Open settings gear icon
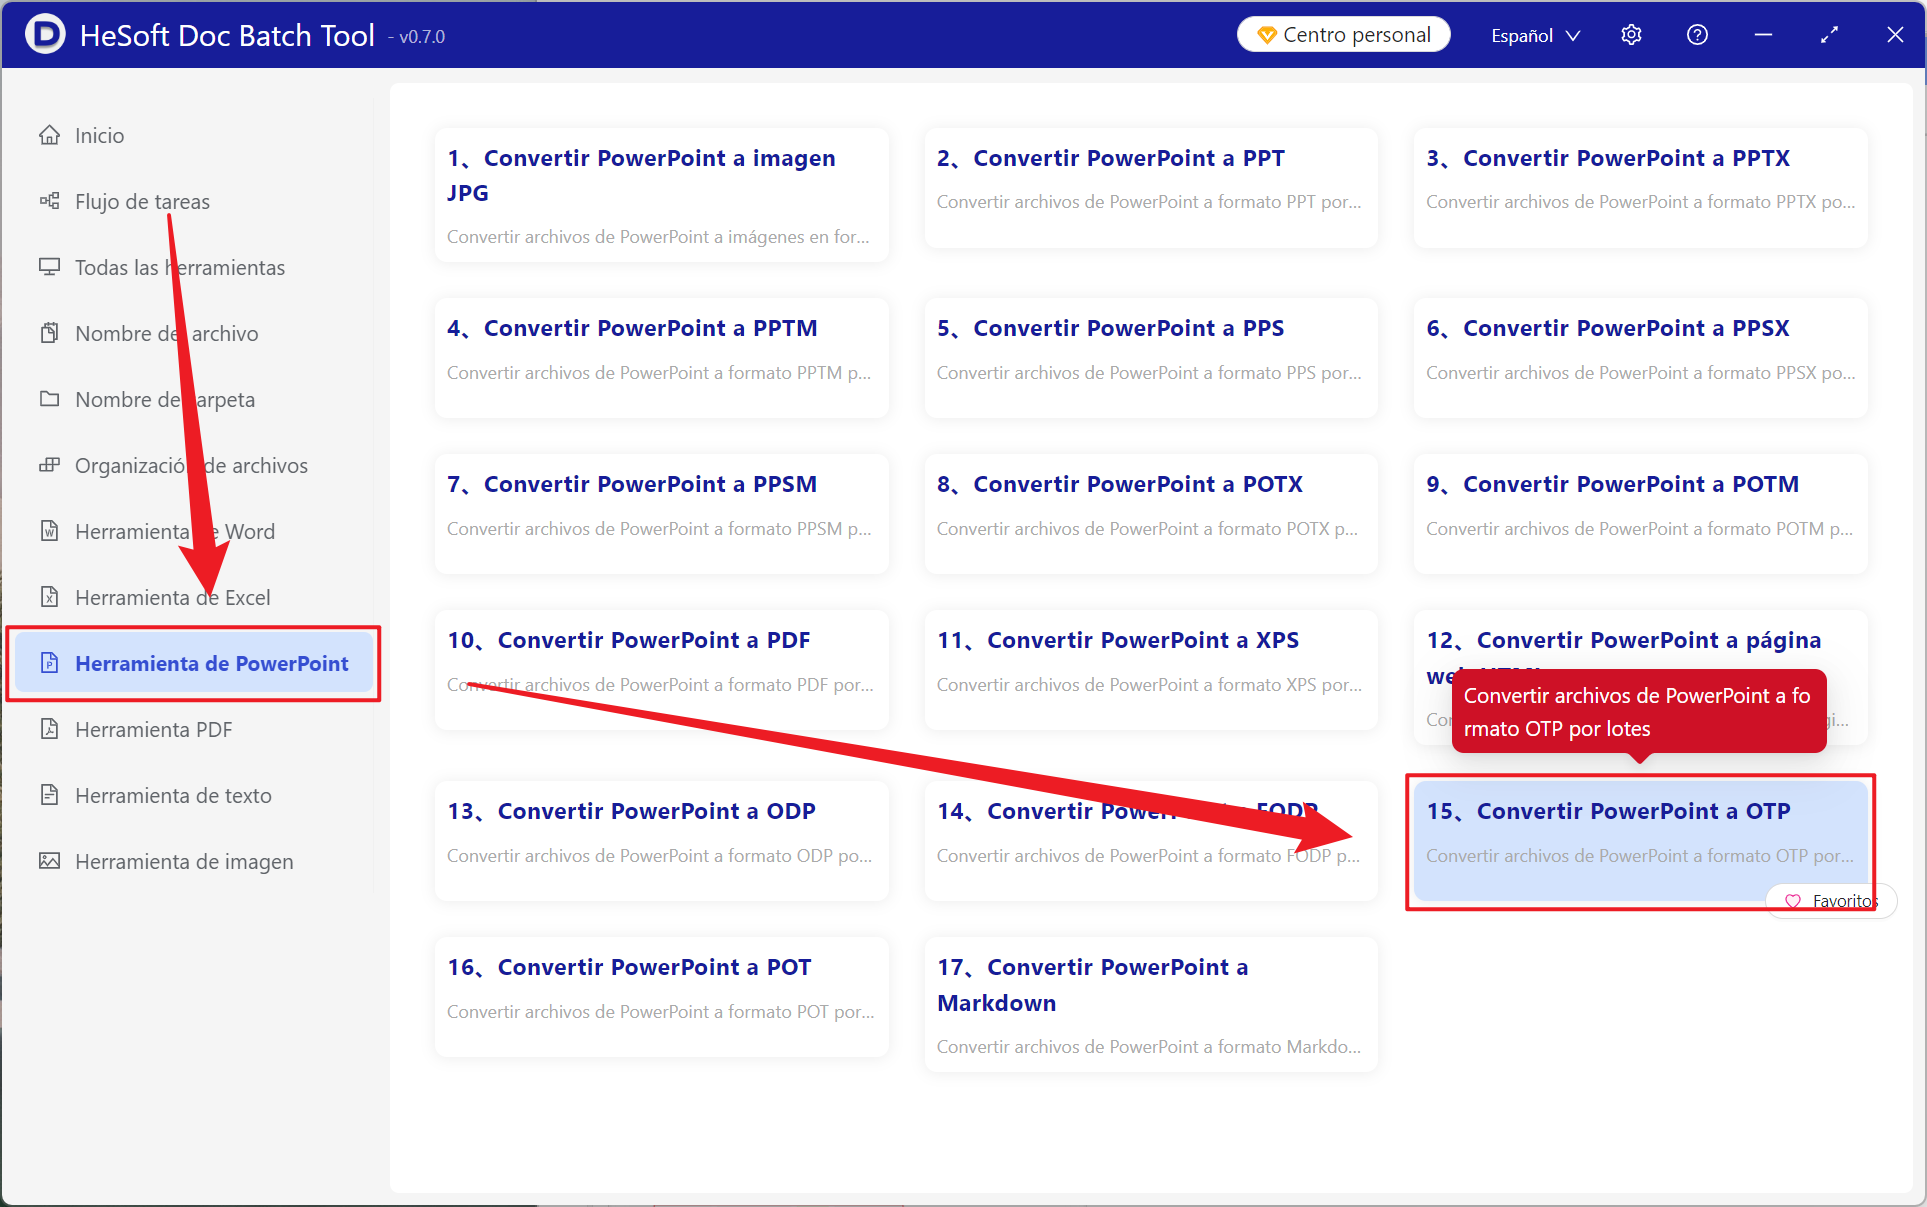 1631,35
